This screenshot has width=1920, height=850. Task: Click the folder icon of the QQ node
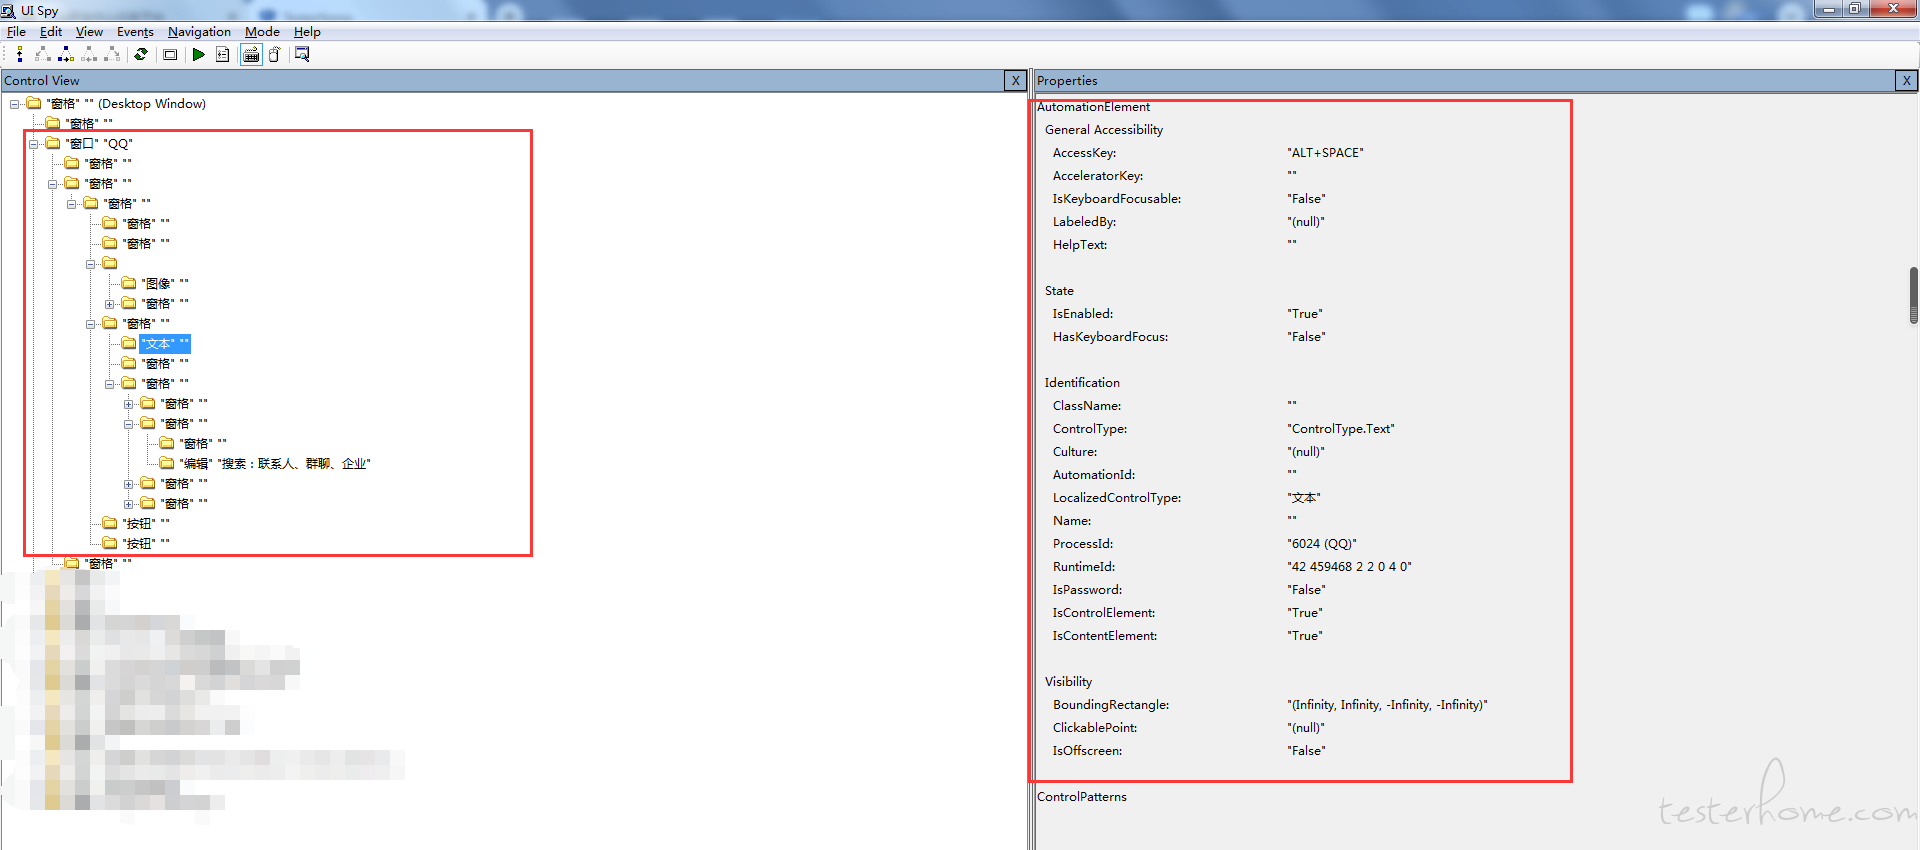53,144
